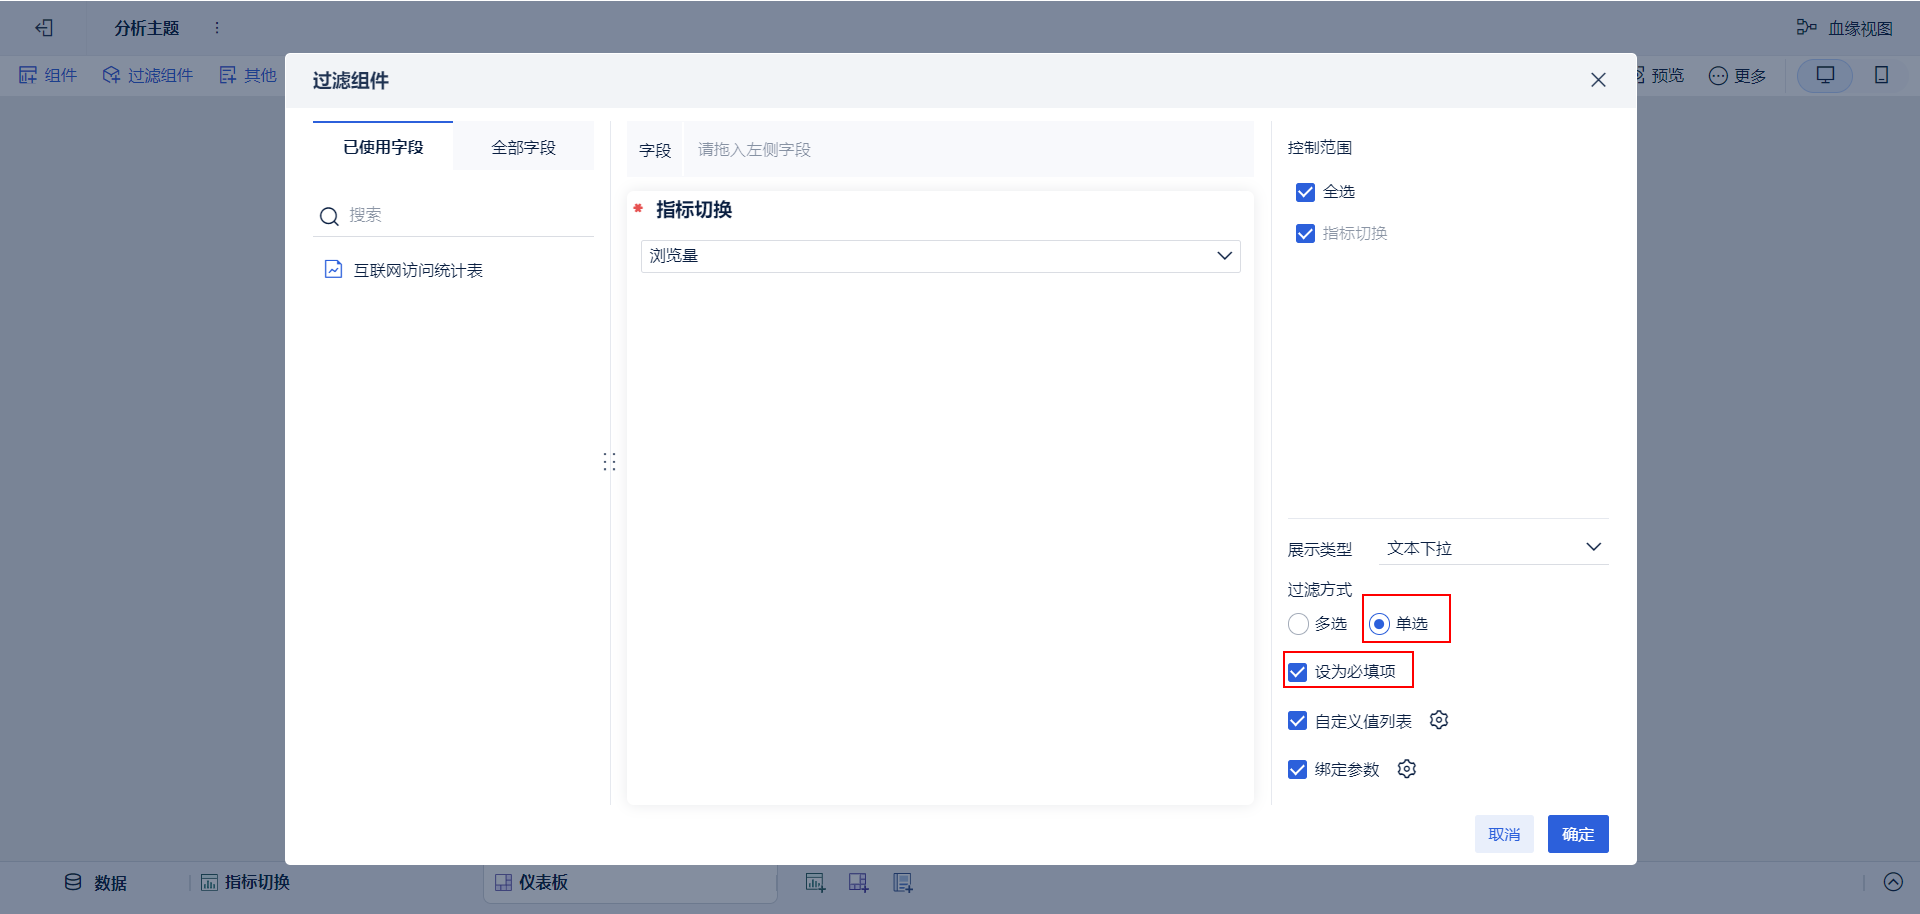Viewport: 1920px width, 914px height.
Task: Toggle the 自定义值列表 checkbox
Action: click(1297, 721)
